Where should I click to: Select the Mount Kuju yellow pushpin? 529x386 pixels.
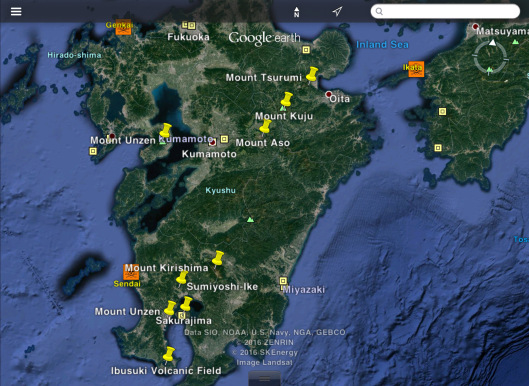pos(286,100)
